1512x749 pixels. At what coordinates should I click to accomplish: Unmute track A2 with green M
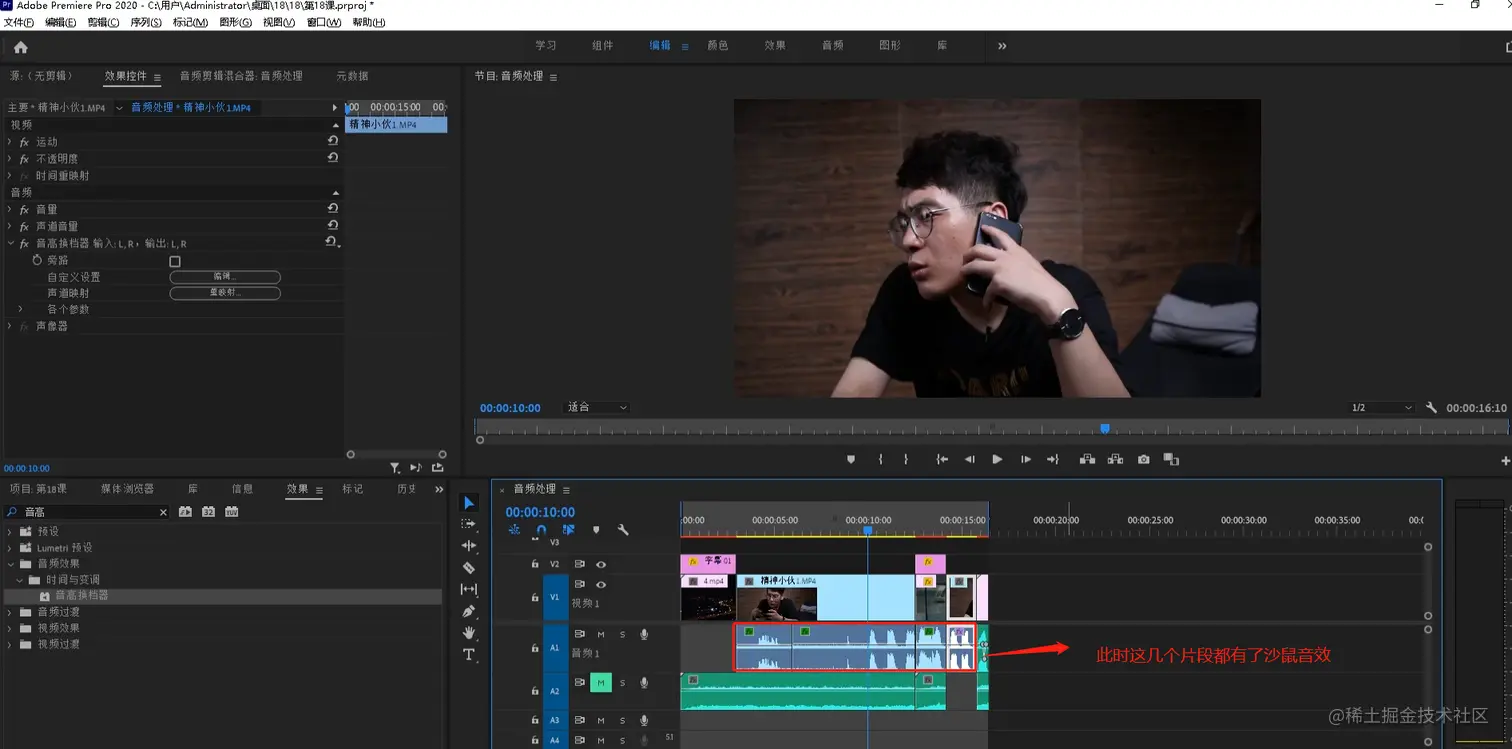(x=601, y=683)
